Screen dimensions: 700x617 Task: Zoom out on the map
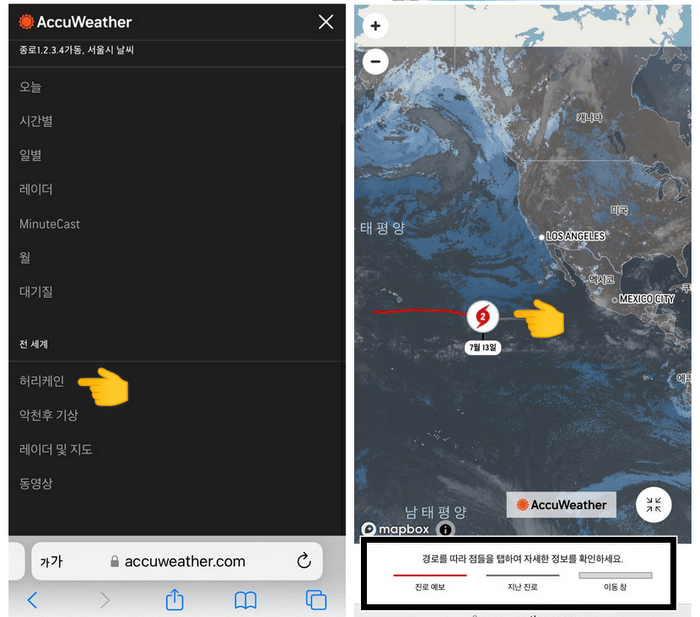pyautogui.click(x=375, y=62)
